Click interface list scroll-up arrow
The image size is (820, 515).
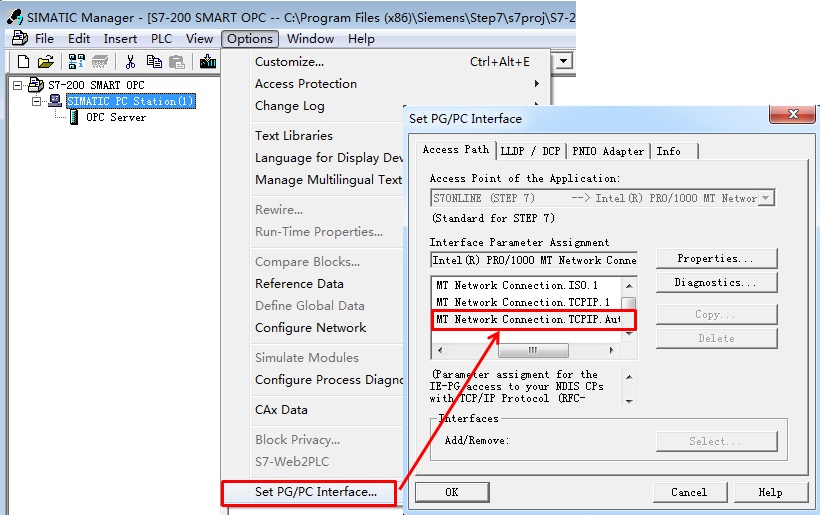coord(629,285)
